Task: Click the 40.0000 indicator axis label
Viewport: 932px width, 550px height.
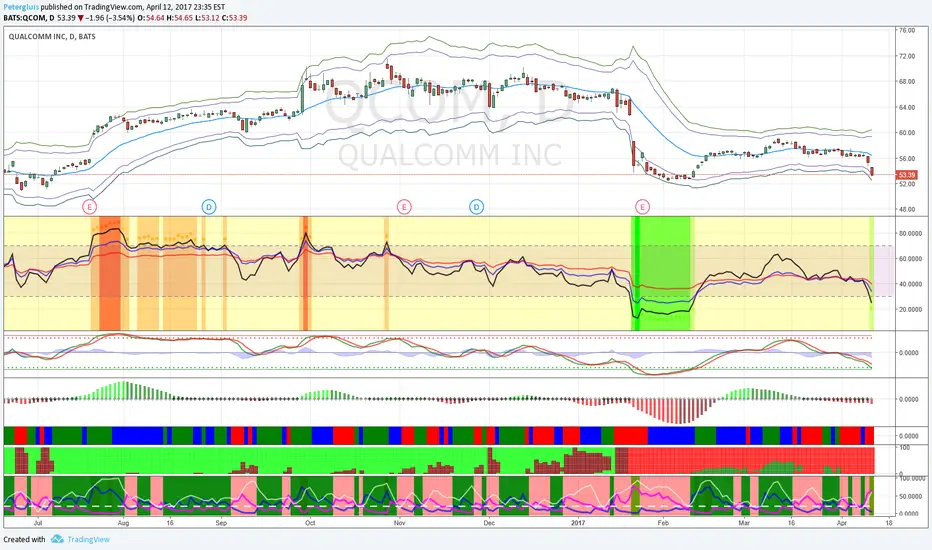Action: (x=910, y=284)
